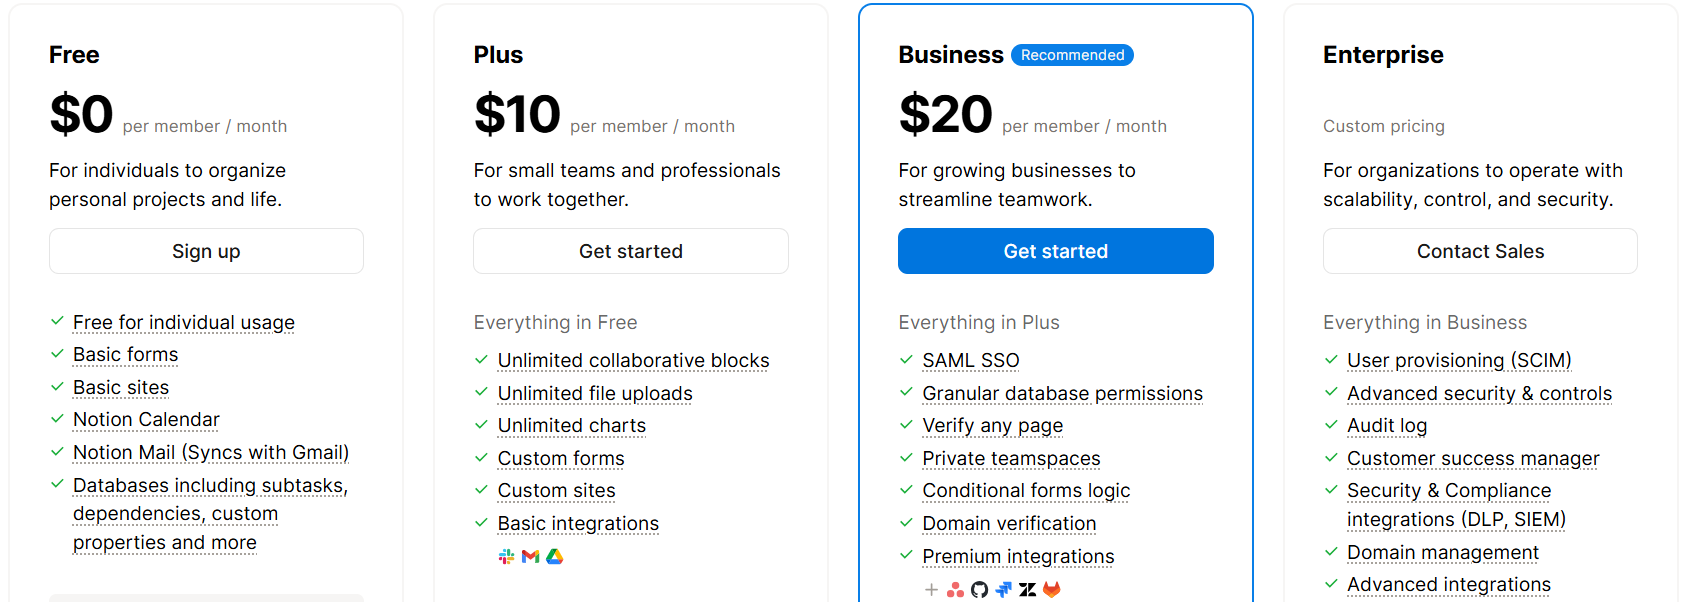Click the Gmail integration icon
The width and height of the screenshot is (1689, 602).
click(530, 557)
